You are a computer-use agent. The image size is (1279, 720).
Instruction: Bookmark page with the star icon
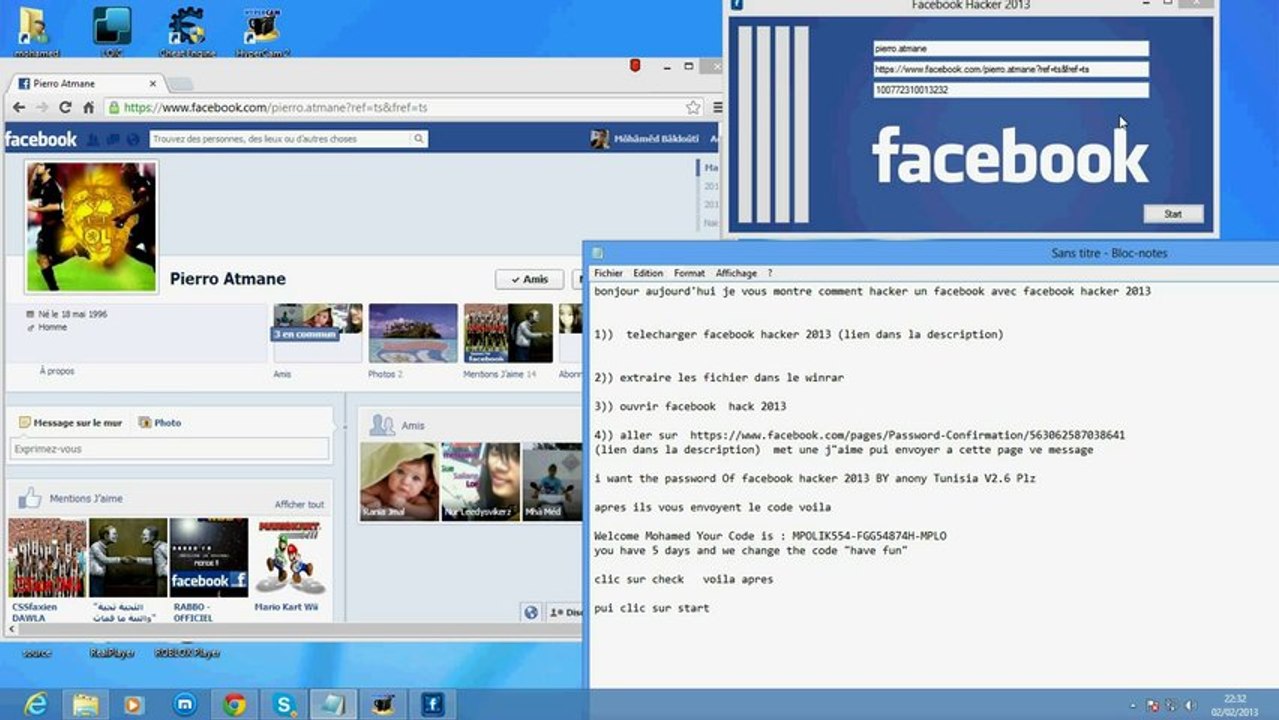click(x=693, y=107)
